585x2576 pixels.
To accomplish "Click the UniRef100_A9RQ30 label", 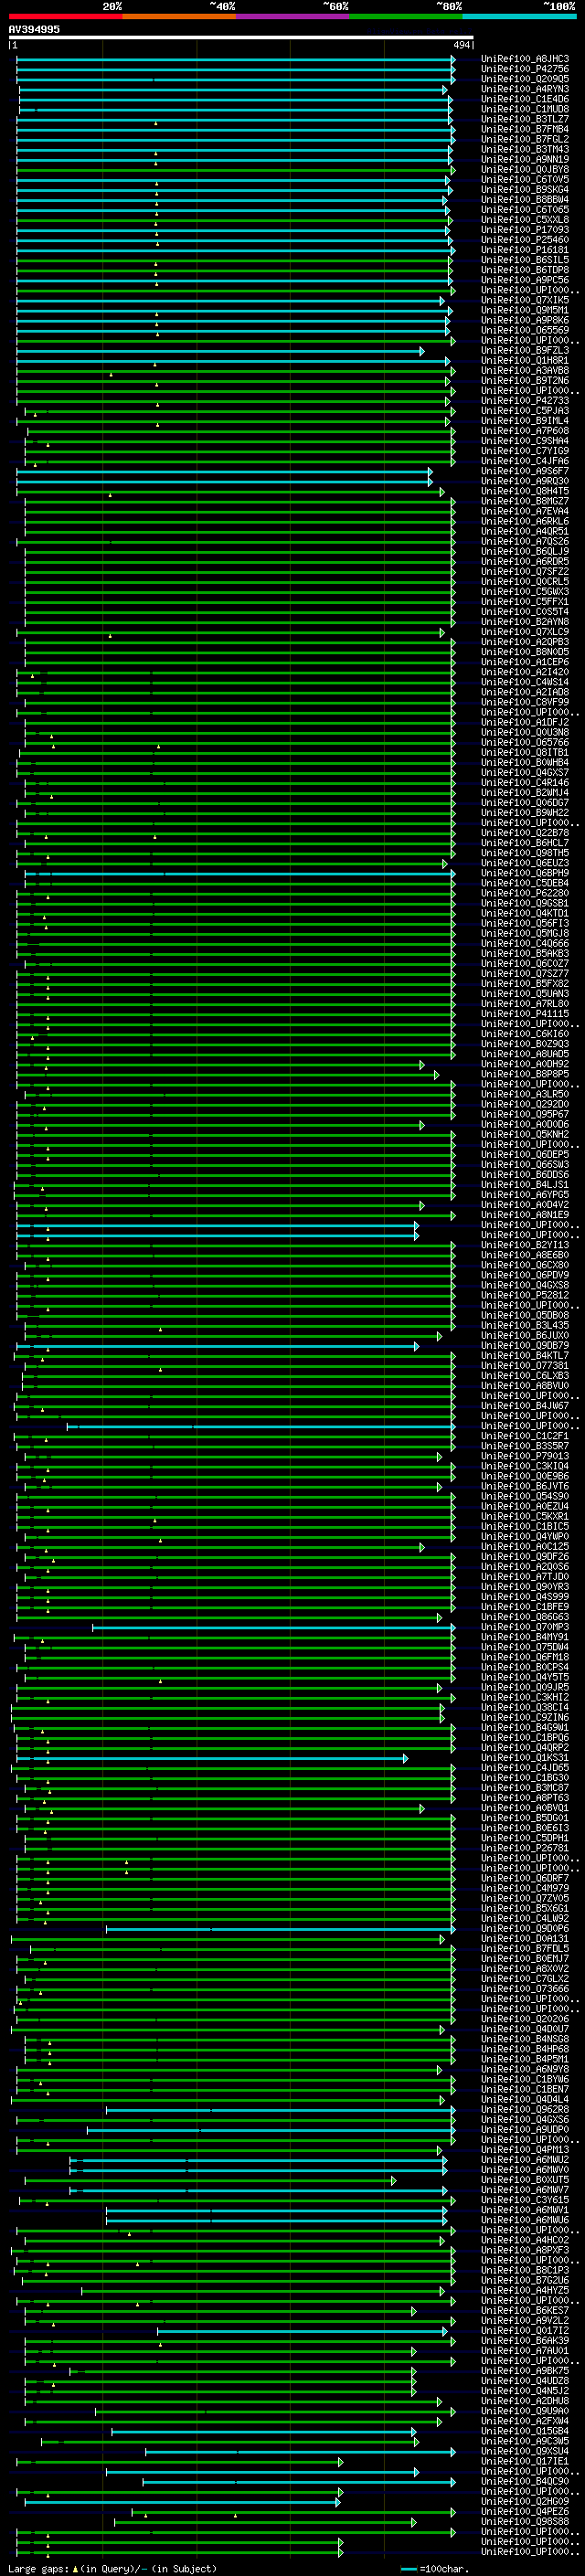I will coord(525,481).
